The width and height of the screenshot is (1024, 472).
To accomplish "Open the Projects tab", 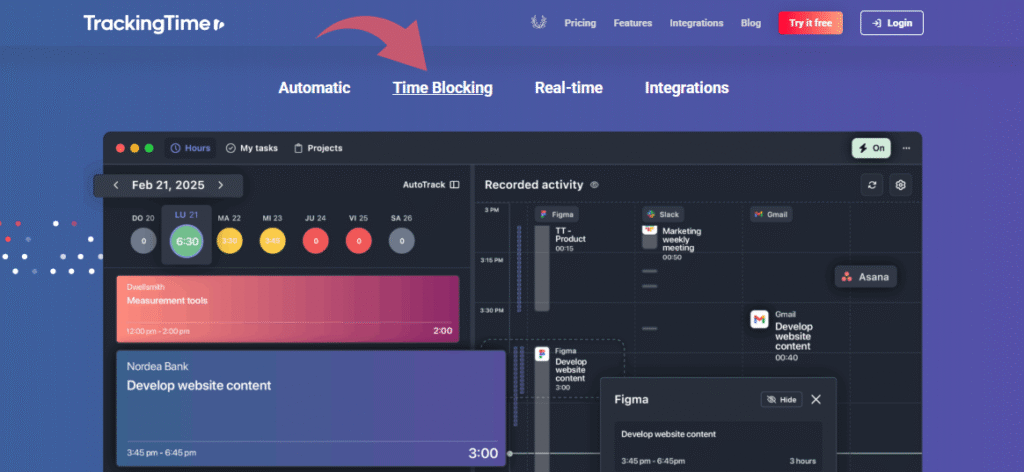I will [x=318, y=148].
